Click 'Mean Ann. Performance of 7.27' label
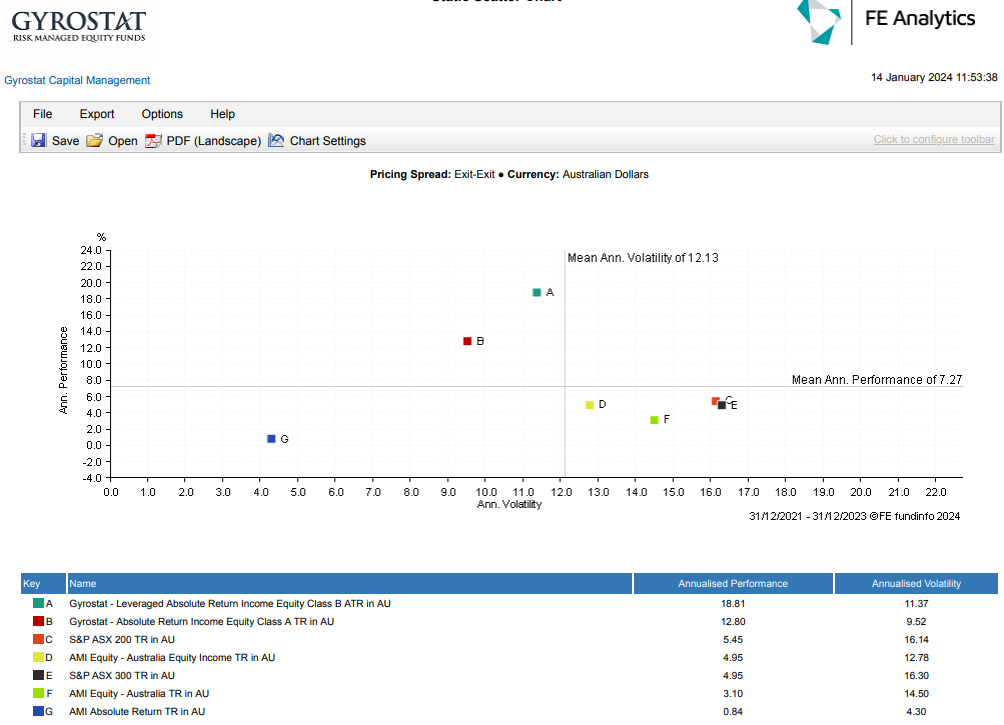1004x725 pixels. click(877, 380)
